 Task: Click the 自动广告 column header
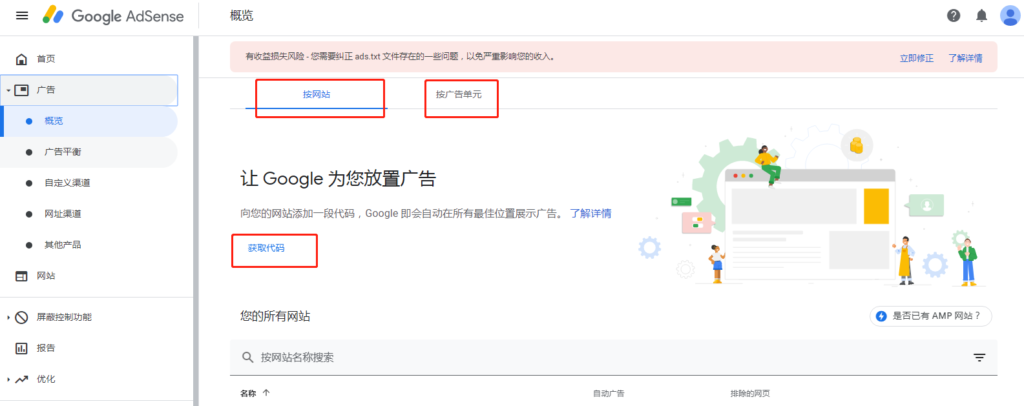click(608, 394)
